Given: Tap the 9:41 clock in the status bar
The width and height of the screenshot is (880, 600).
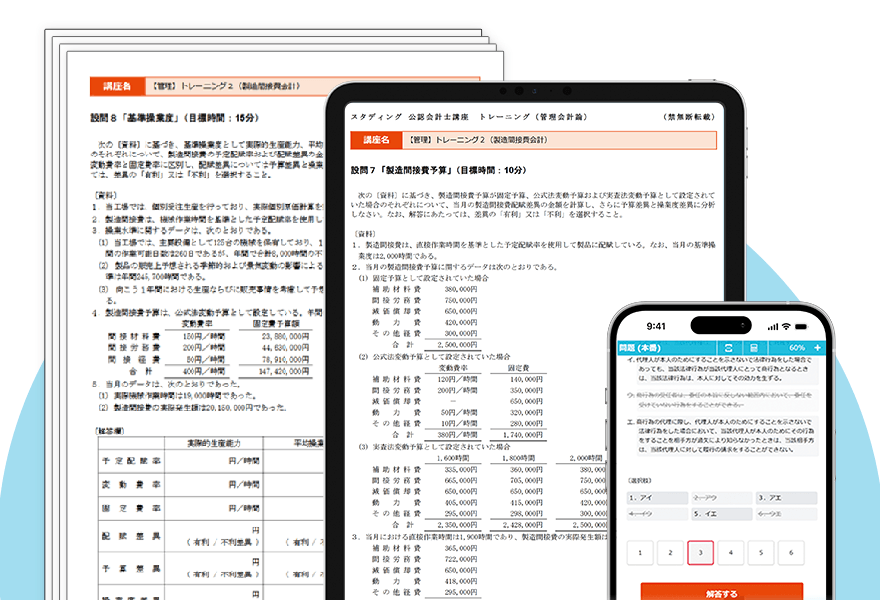Looking at the screenshot, I should [x=657, y=325].
